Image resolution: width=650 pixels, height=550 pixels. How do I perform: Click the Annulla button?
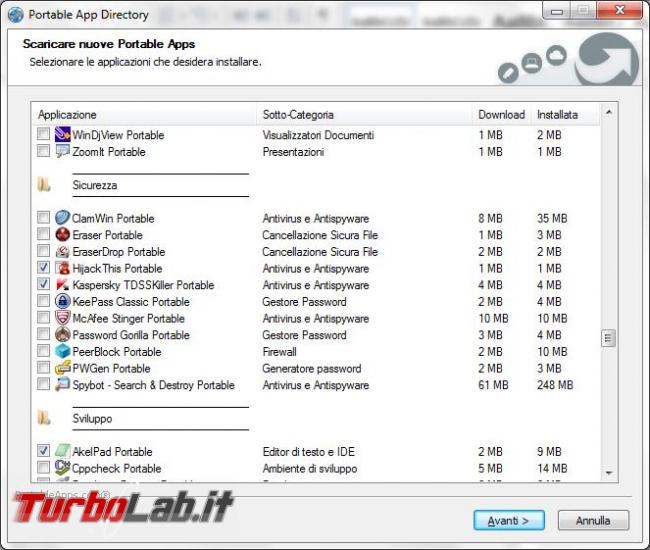[x=593, y=520]
